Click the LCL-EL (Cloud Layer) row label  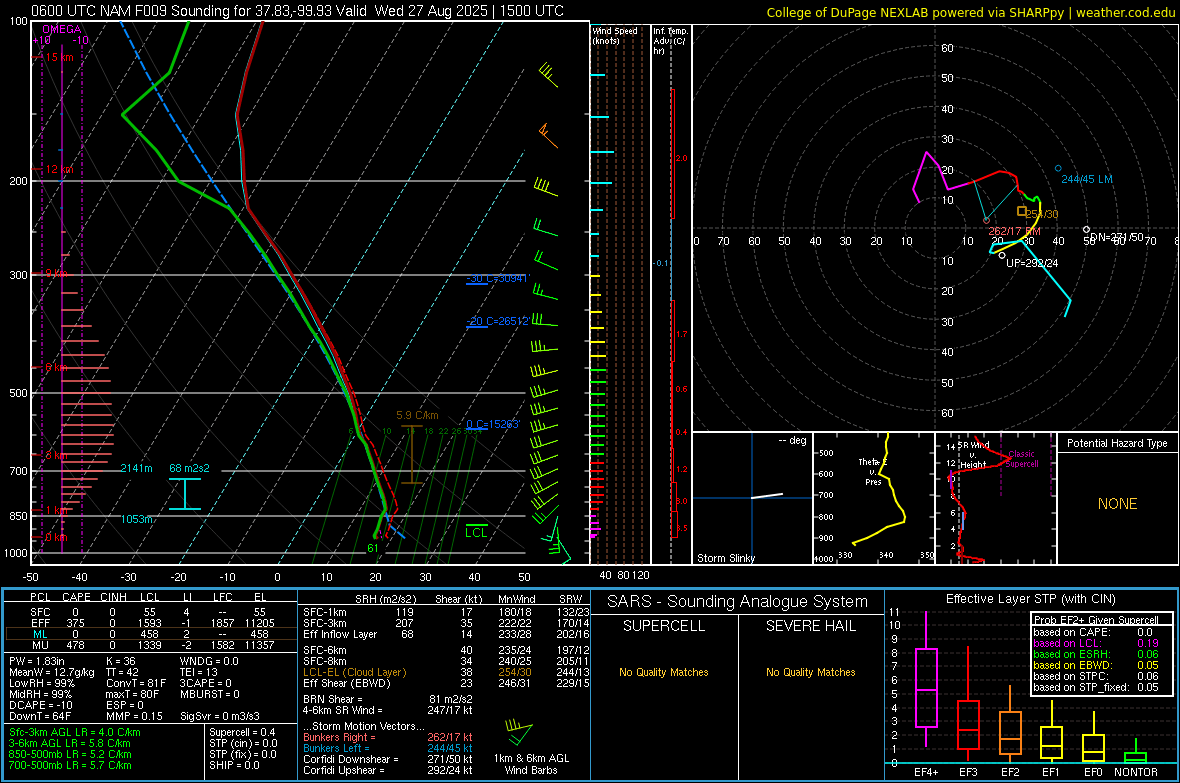point(354,672)
